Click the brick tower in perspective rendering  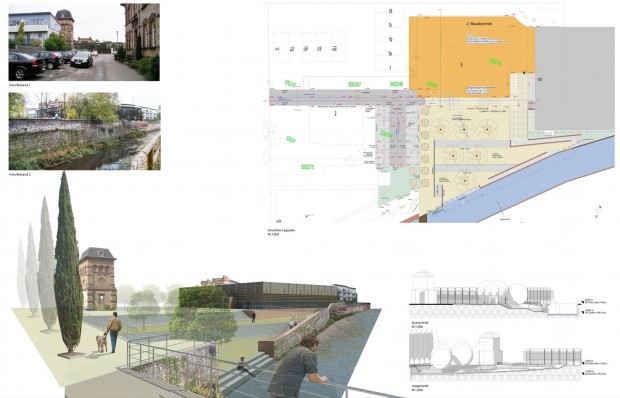(98, 278)
